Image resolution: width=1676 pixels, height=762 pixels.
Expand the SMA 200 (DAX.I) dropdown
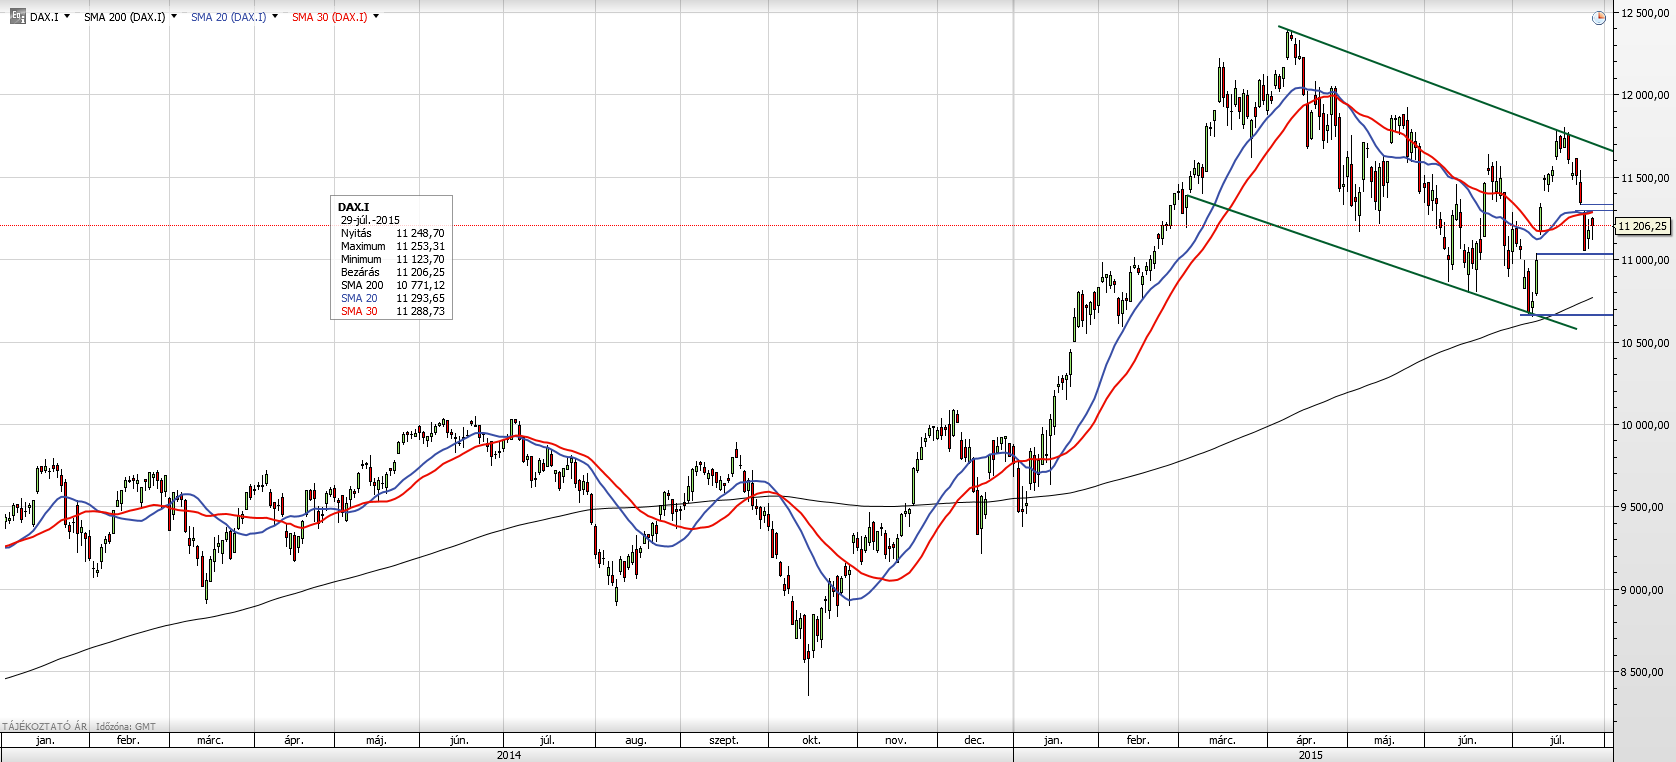pyautogui.click(x=174, y=16)
